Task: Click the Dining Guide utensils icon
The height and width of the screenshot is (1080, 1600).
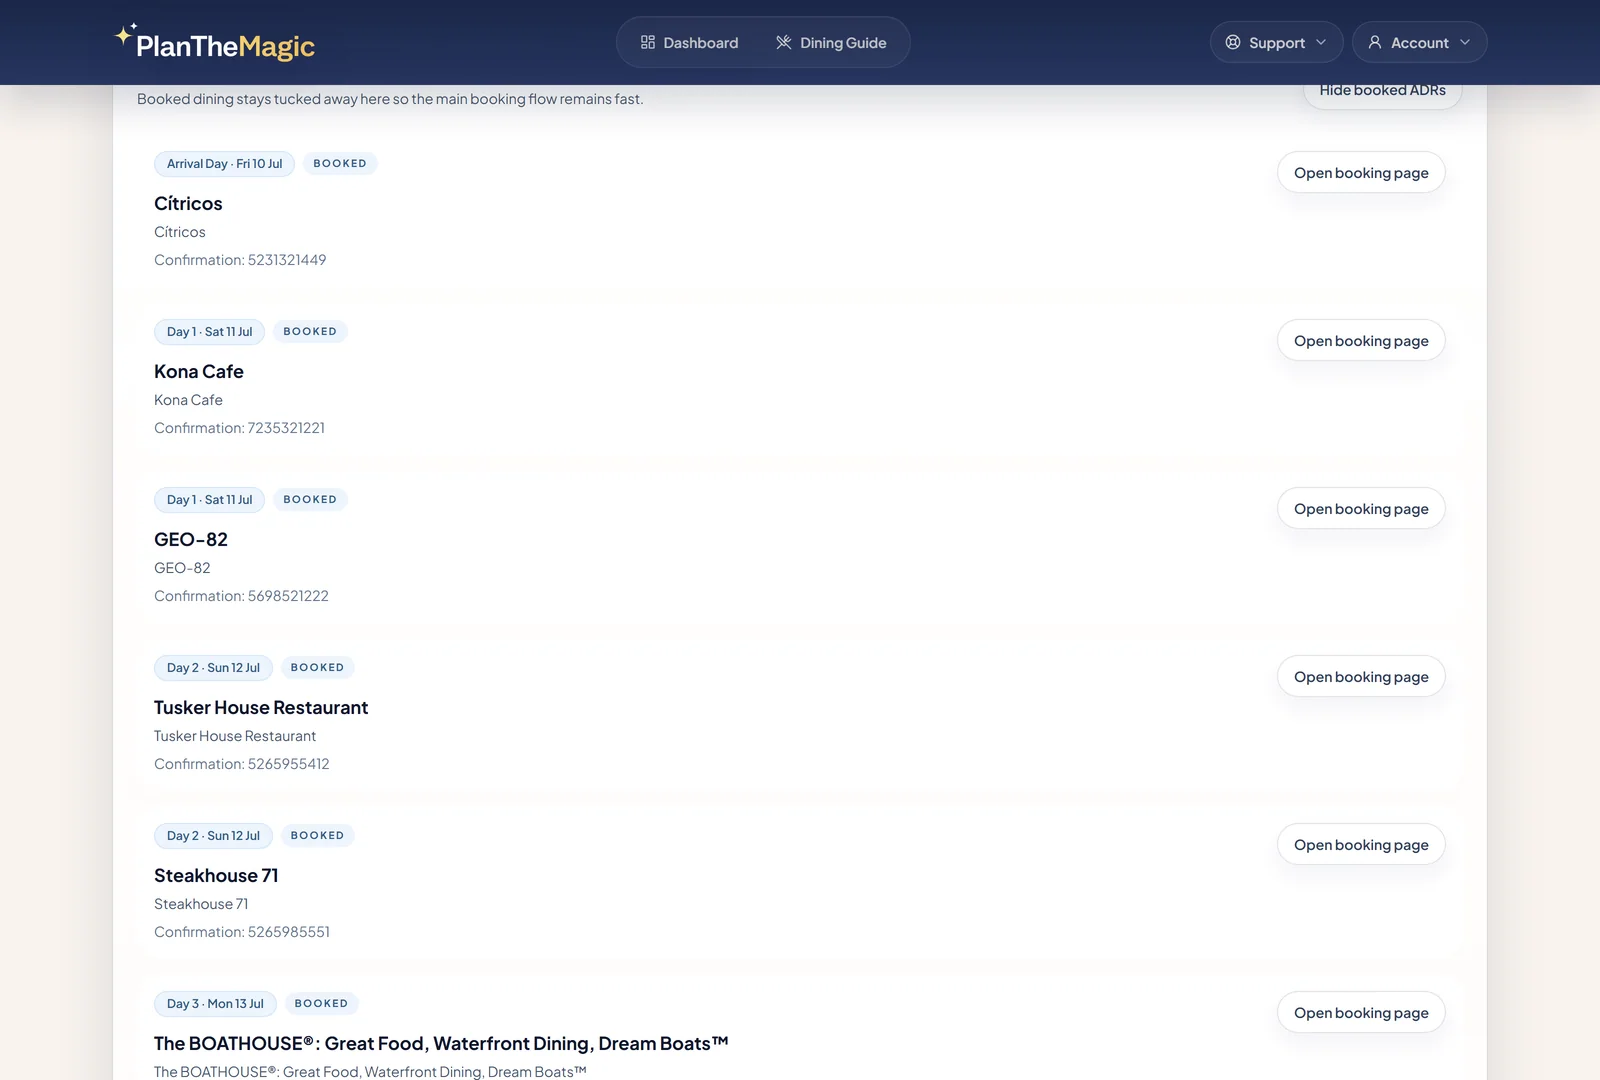Action: point(784,42)
